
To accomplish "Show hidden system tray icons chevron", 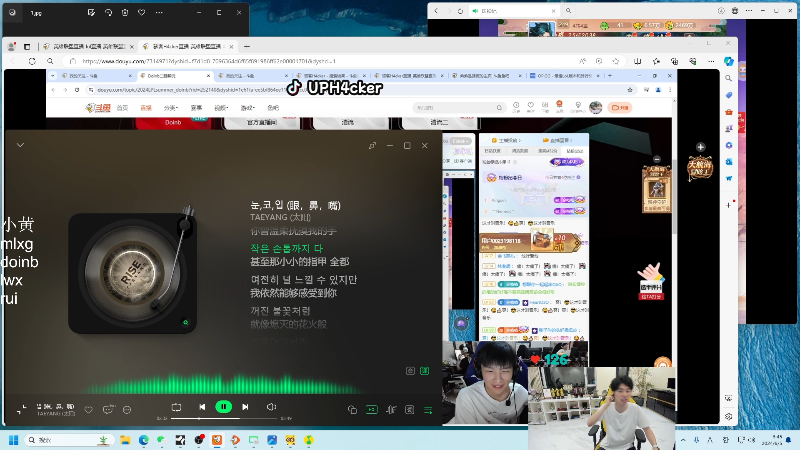I will tap(683, 440).
